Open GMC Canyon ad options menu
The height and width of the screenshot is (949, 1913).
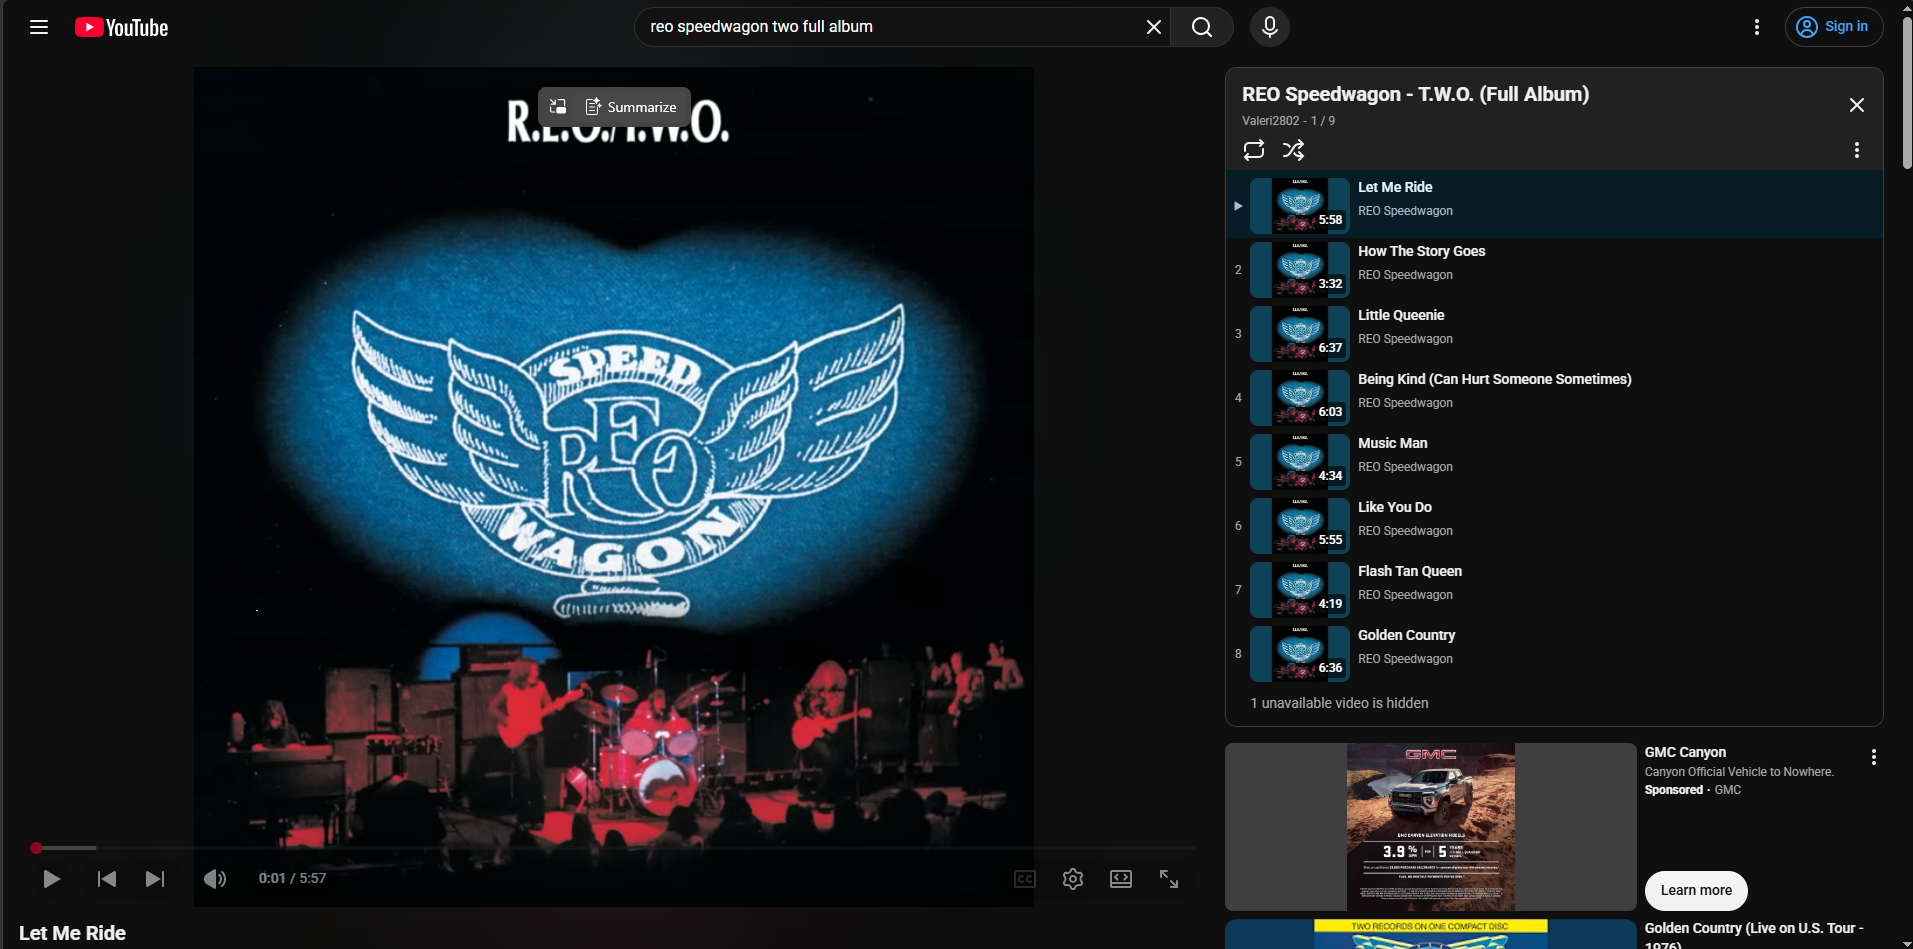pyautogui.click(x=1873, y=758)
